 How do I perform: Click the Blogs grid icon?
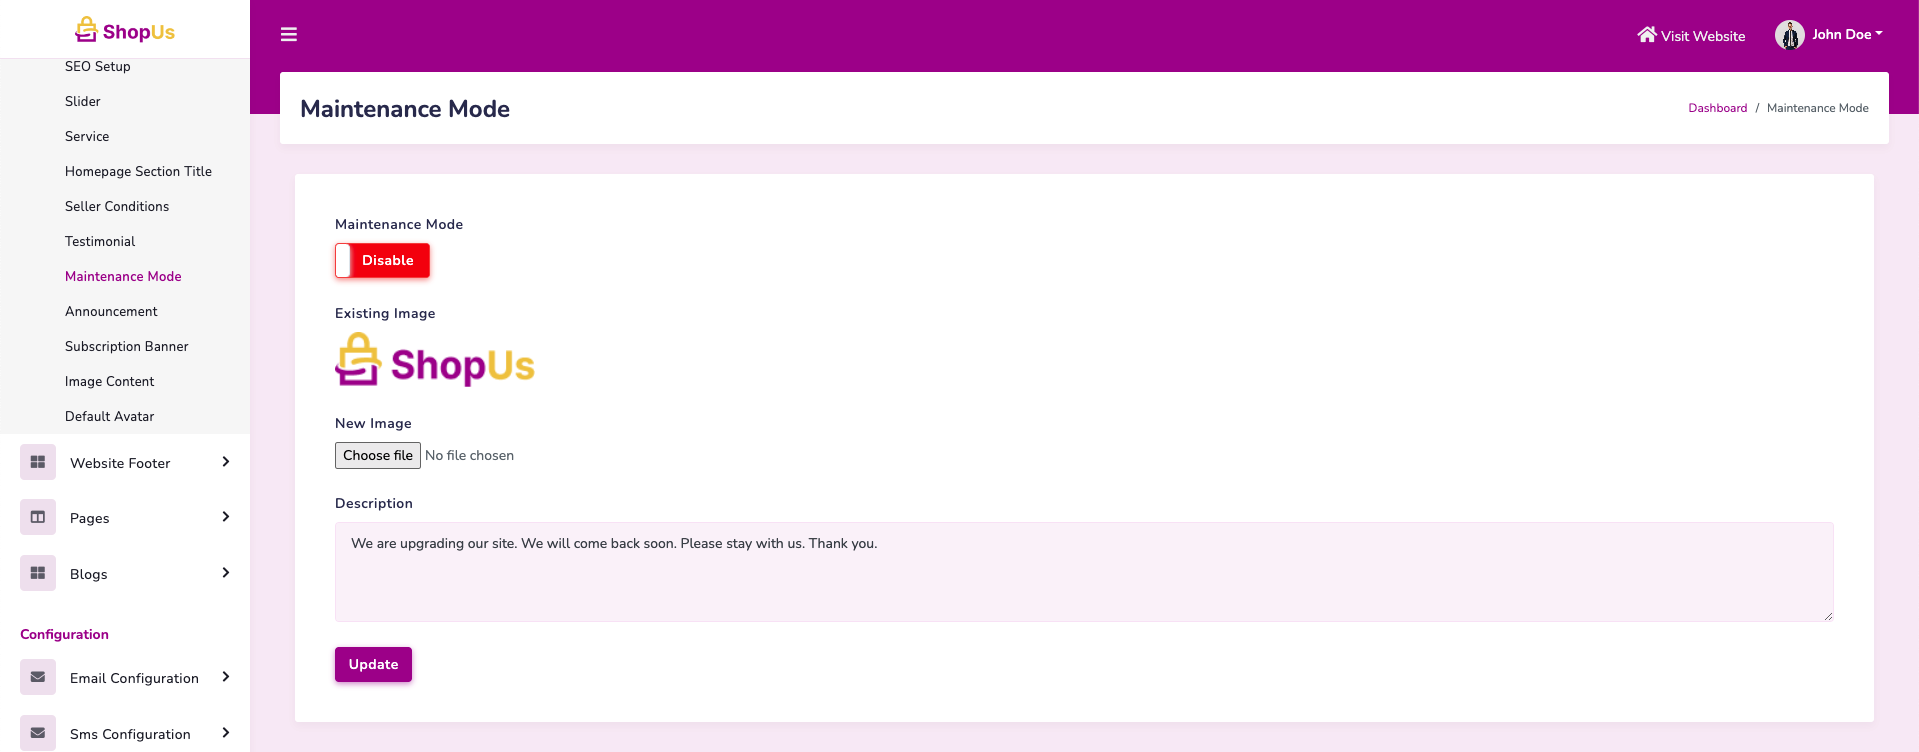tap(38, 573)
